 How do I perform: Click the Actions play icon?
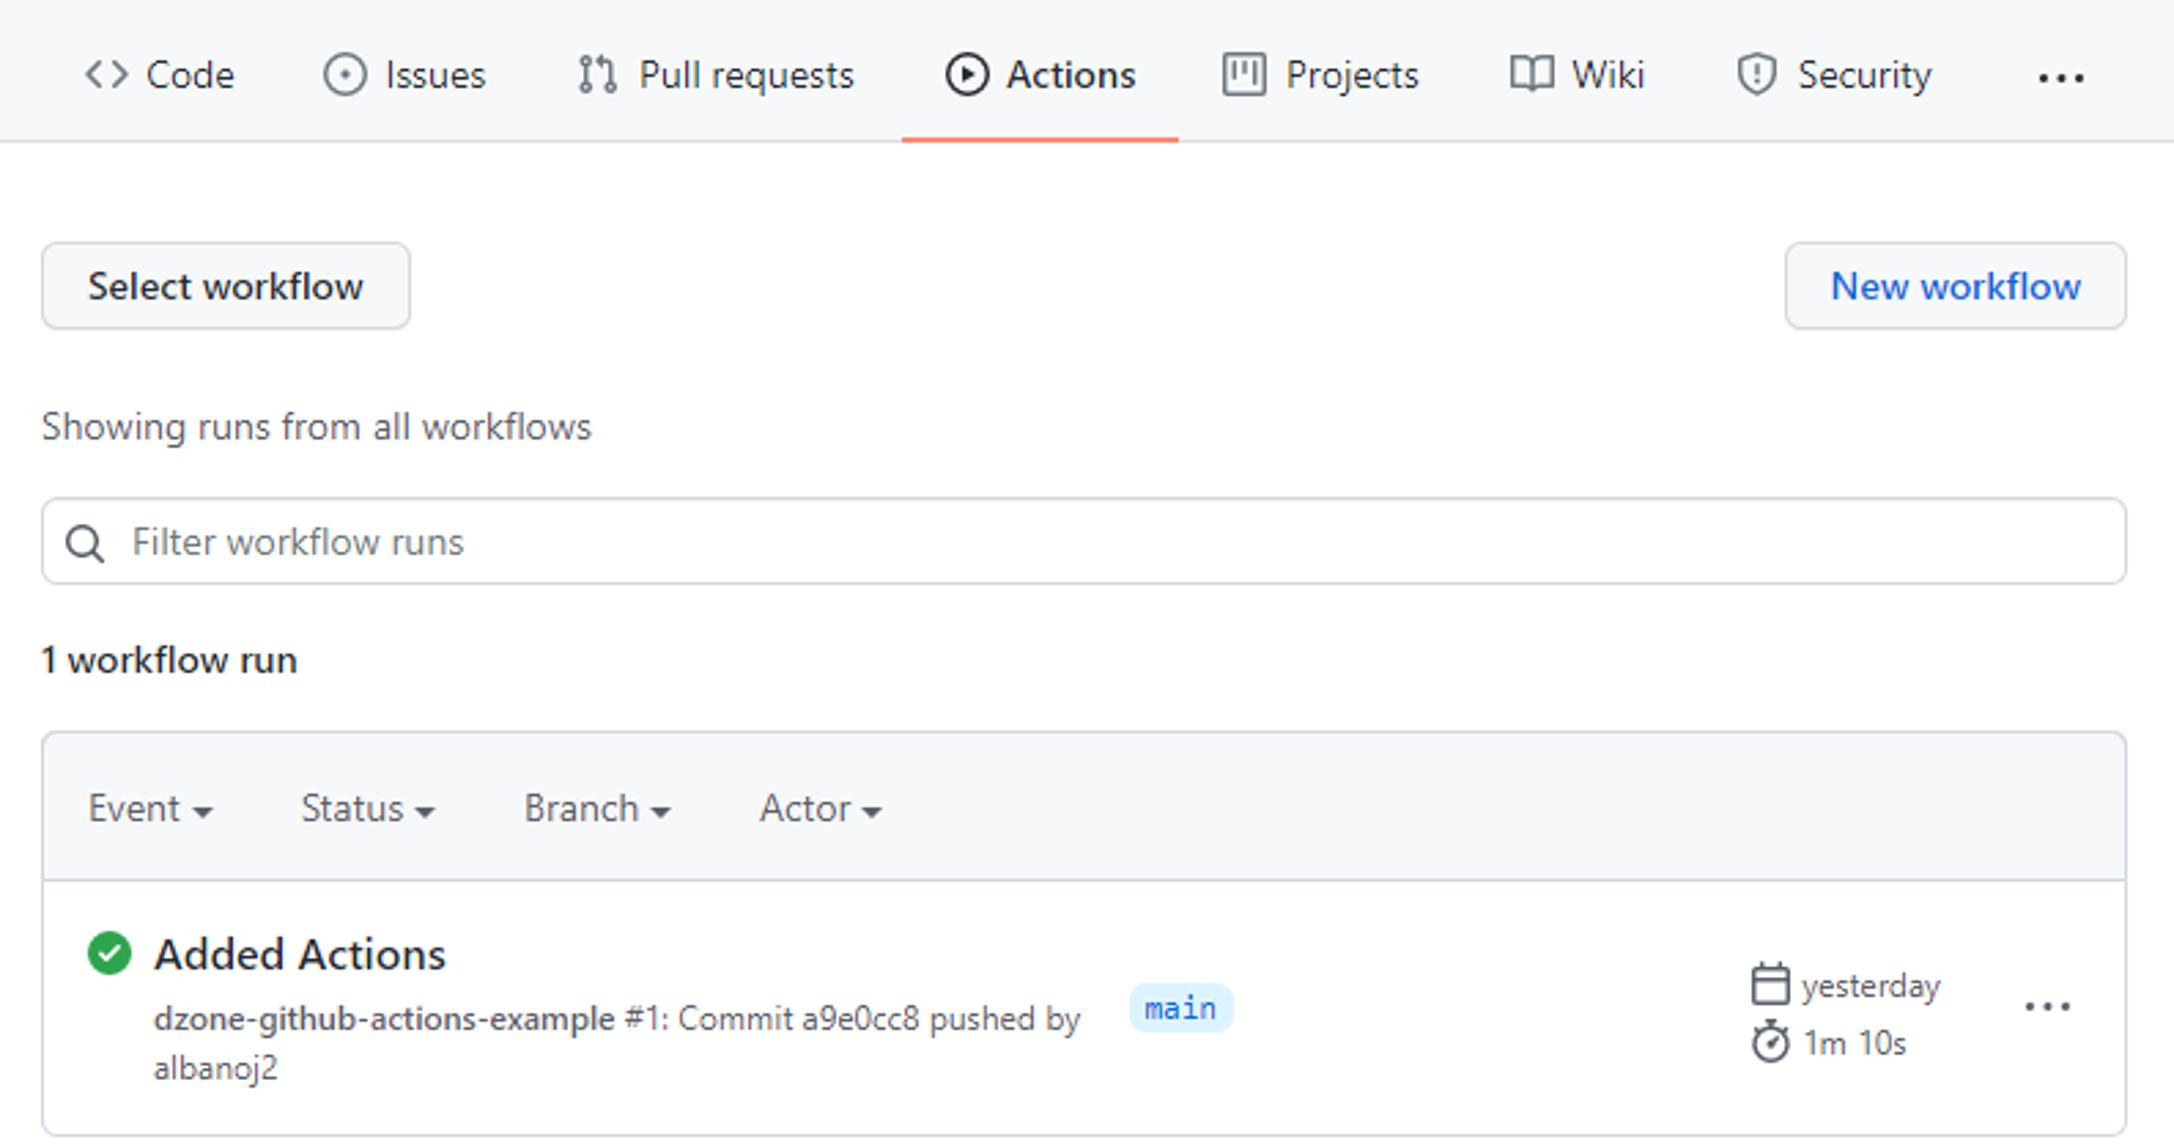pos(965,74)
